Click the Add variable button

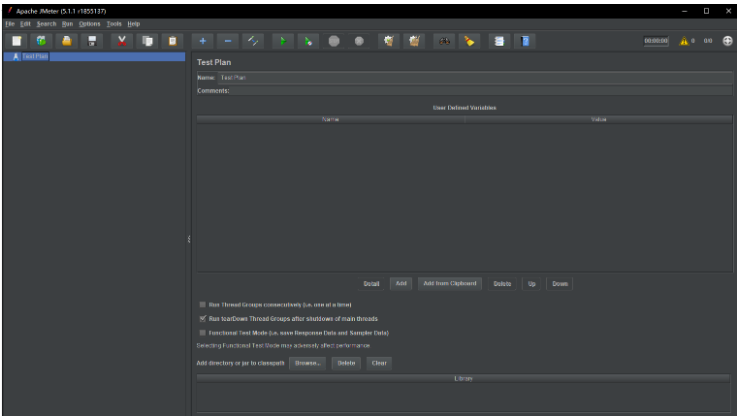(x=401, y=284)
